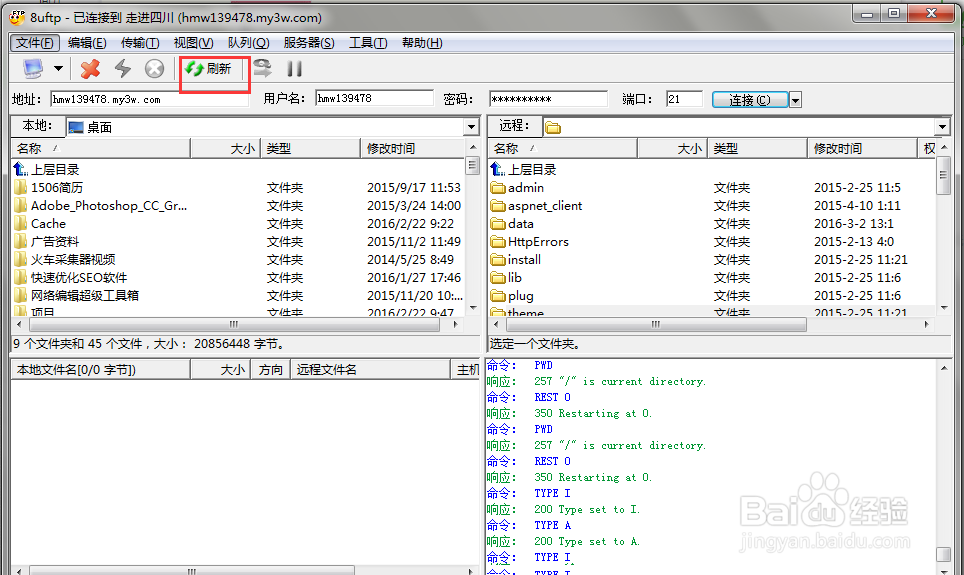This screenshot has height=575, width=964.
Task: Click the pause toolbar icon
Action: 294,68
